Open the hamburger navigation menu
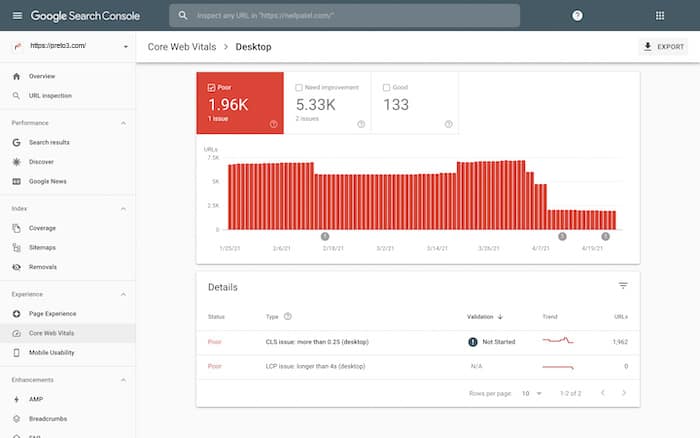Image resolution: width=700 pixels, height=438 pixels. point(17,16)
